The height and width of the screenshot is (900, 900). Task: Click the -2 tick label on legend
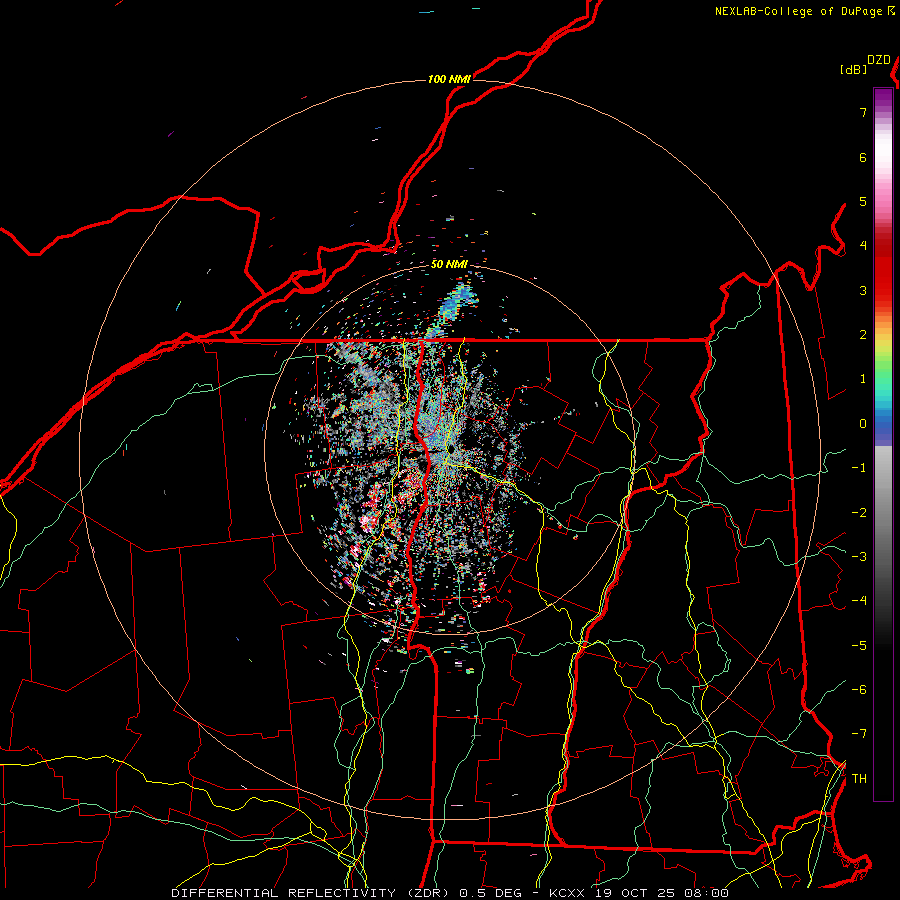[x=859, y=513]
